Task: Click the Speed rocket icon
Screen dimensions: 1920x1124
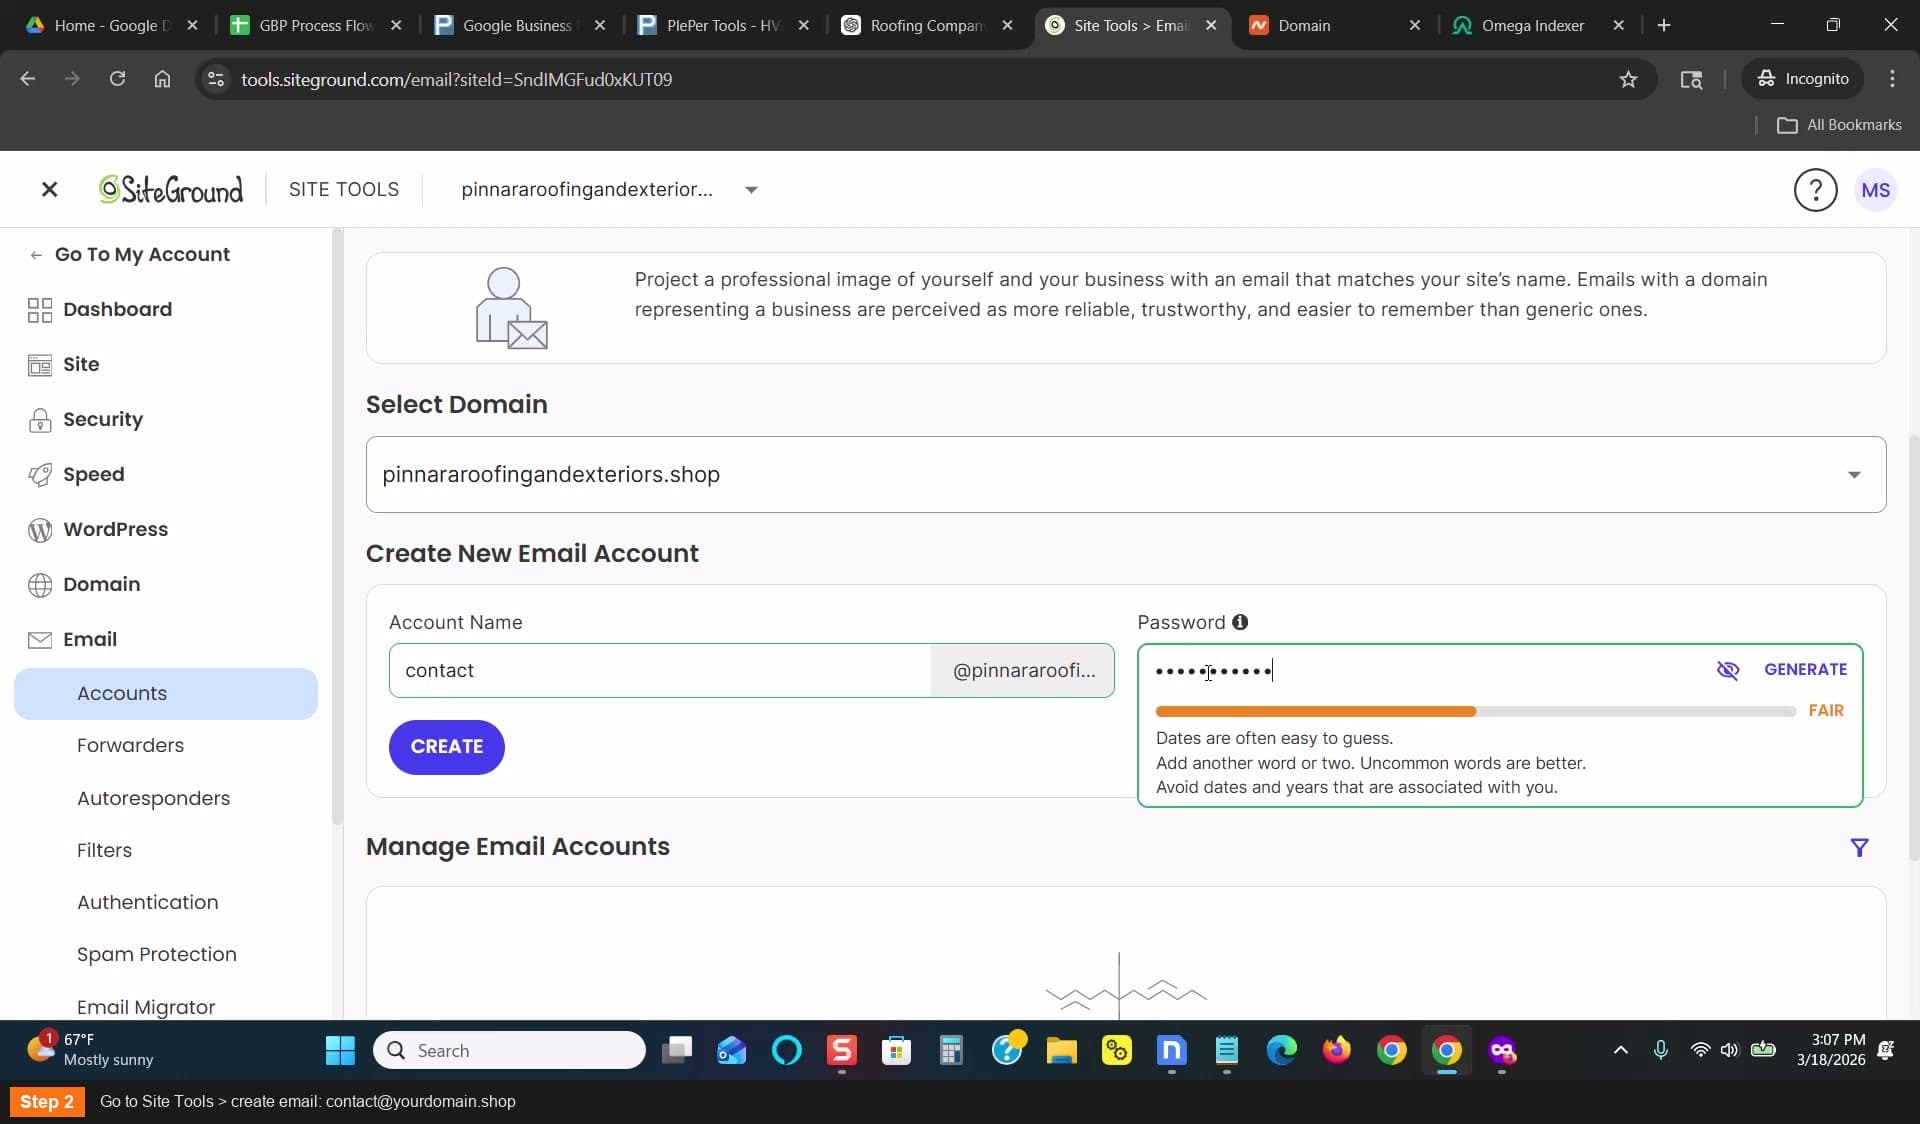Action: [x=40, y=475]
